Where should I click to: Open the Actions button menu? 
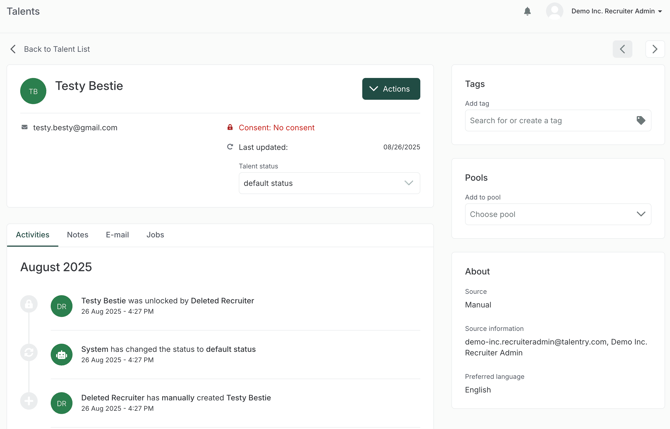[390, 89]
